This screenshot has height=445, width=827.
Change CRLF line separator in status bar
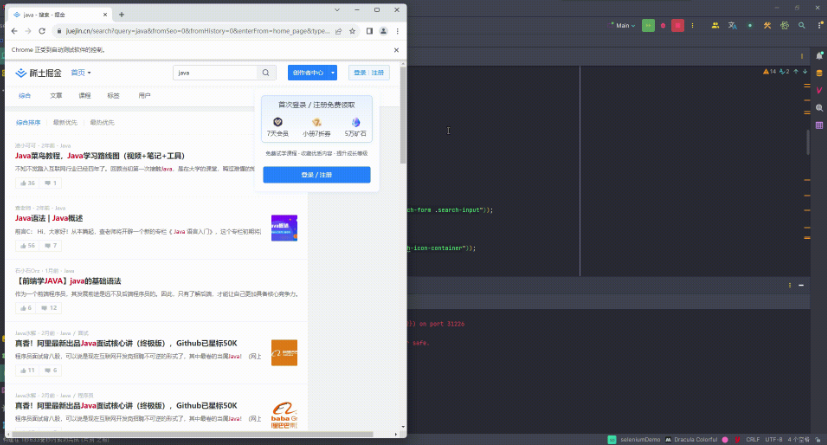[x=753, y=440]
